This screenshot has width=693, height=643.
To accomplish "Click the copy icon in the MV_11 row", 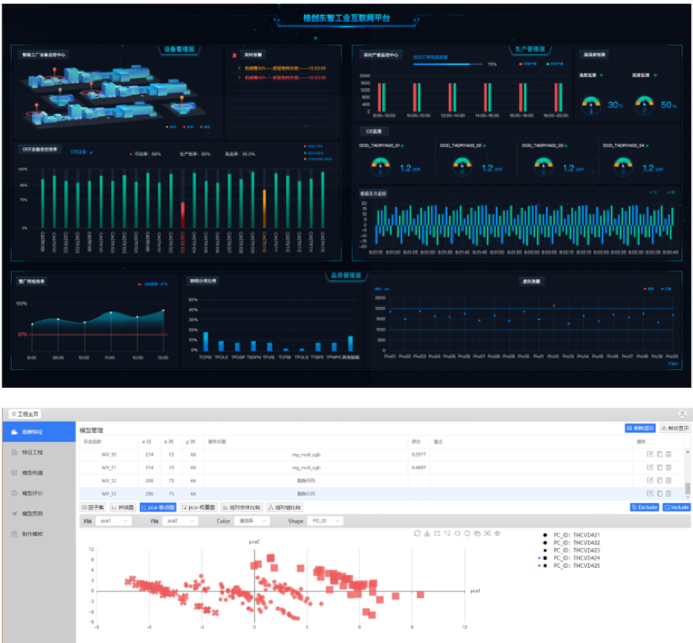I will (659, 467).
